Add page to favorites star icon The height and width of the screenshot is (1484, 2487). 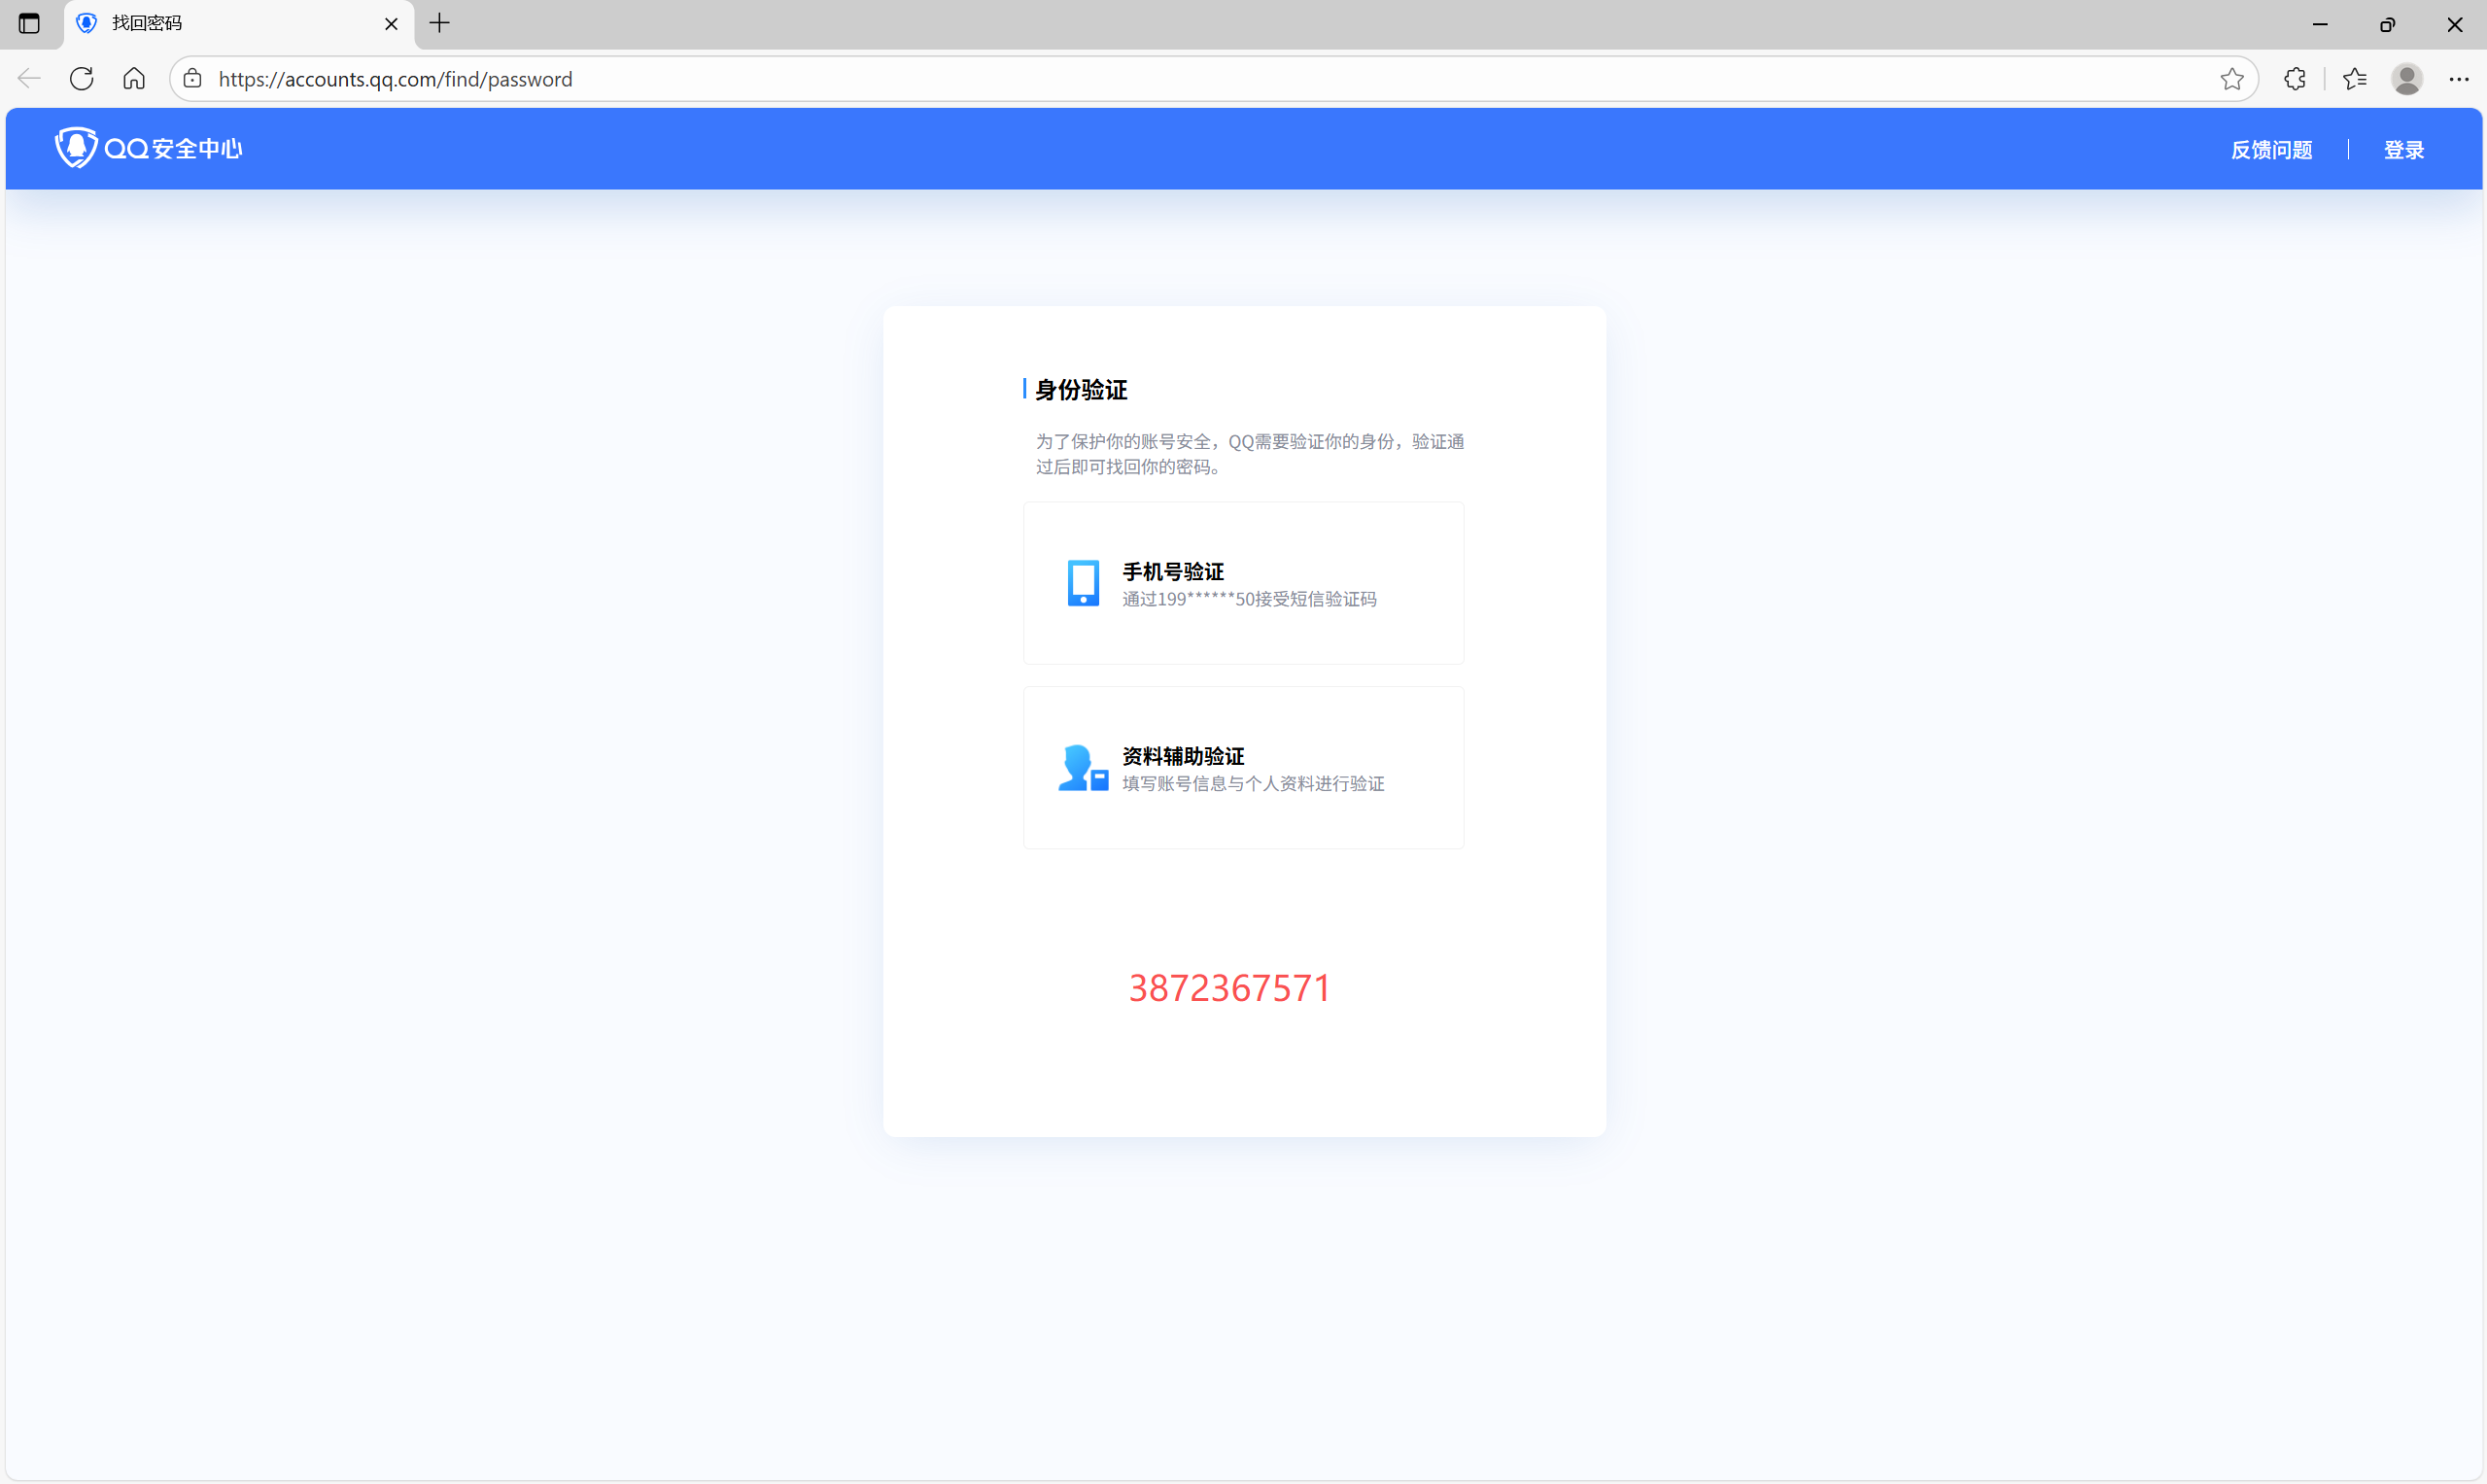[2231, 79]
